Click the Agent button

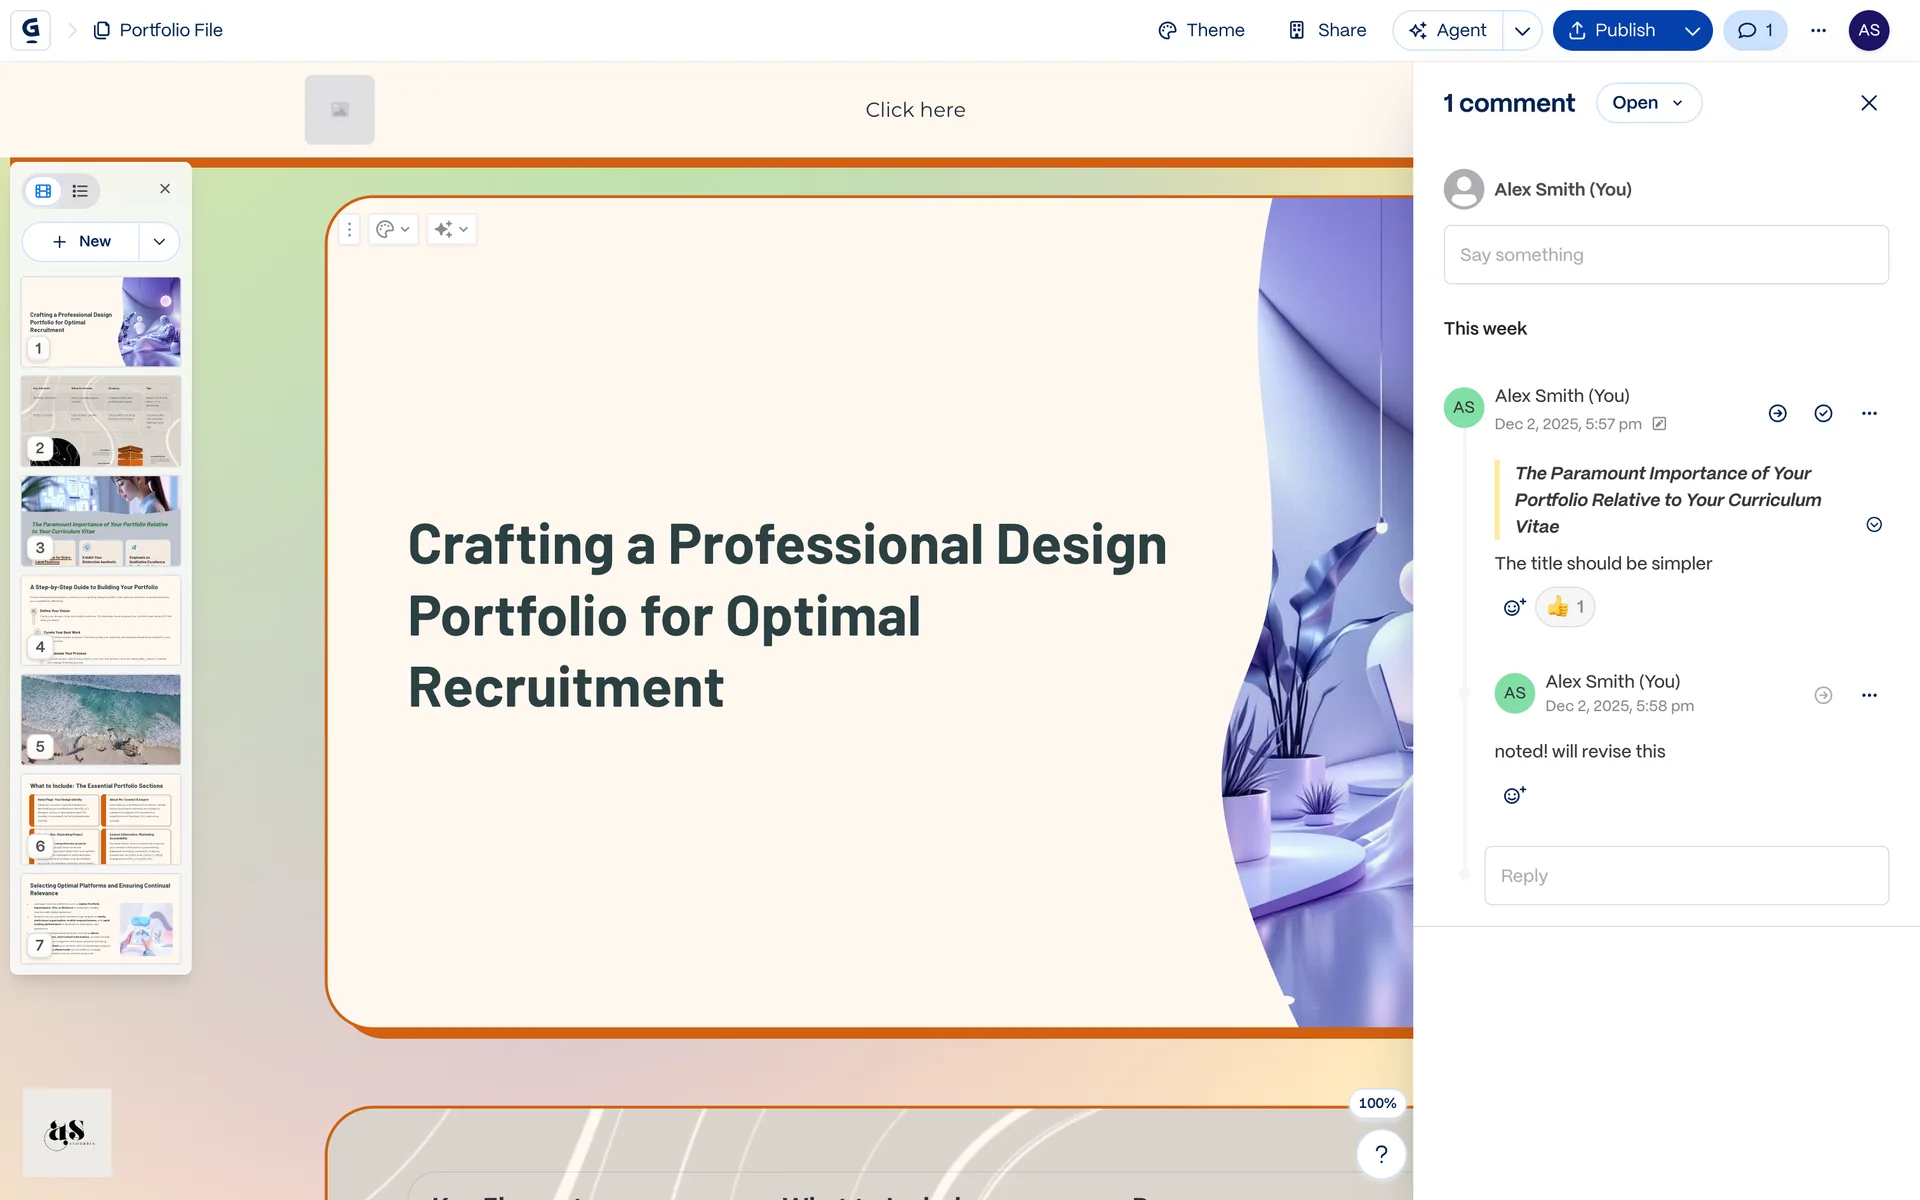(x=1448, y=30)
